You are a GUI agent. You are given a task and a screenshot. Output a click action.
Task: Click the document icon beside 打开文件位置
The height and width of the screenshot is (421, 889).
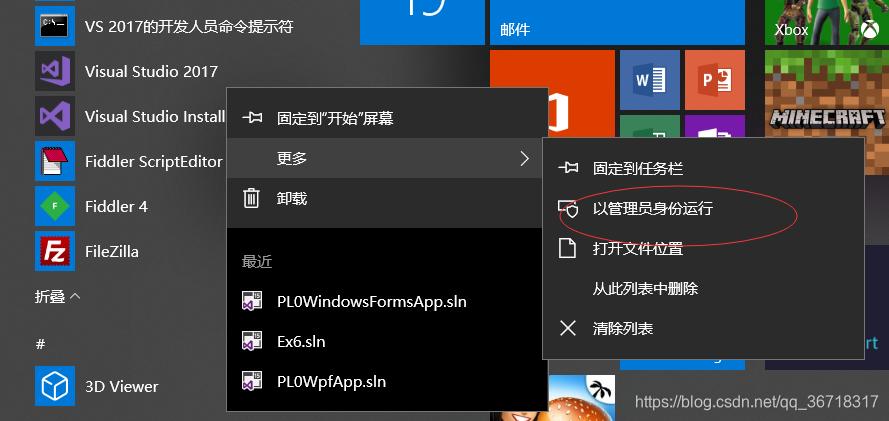[x=568, y=248]
